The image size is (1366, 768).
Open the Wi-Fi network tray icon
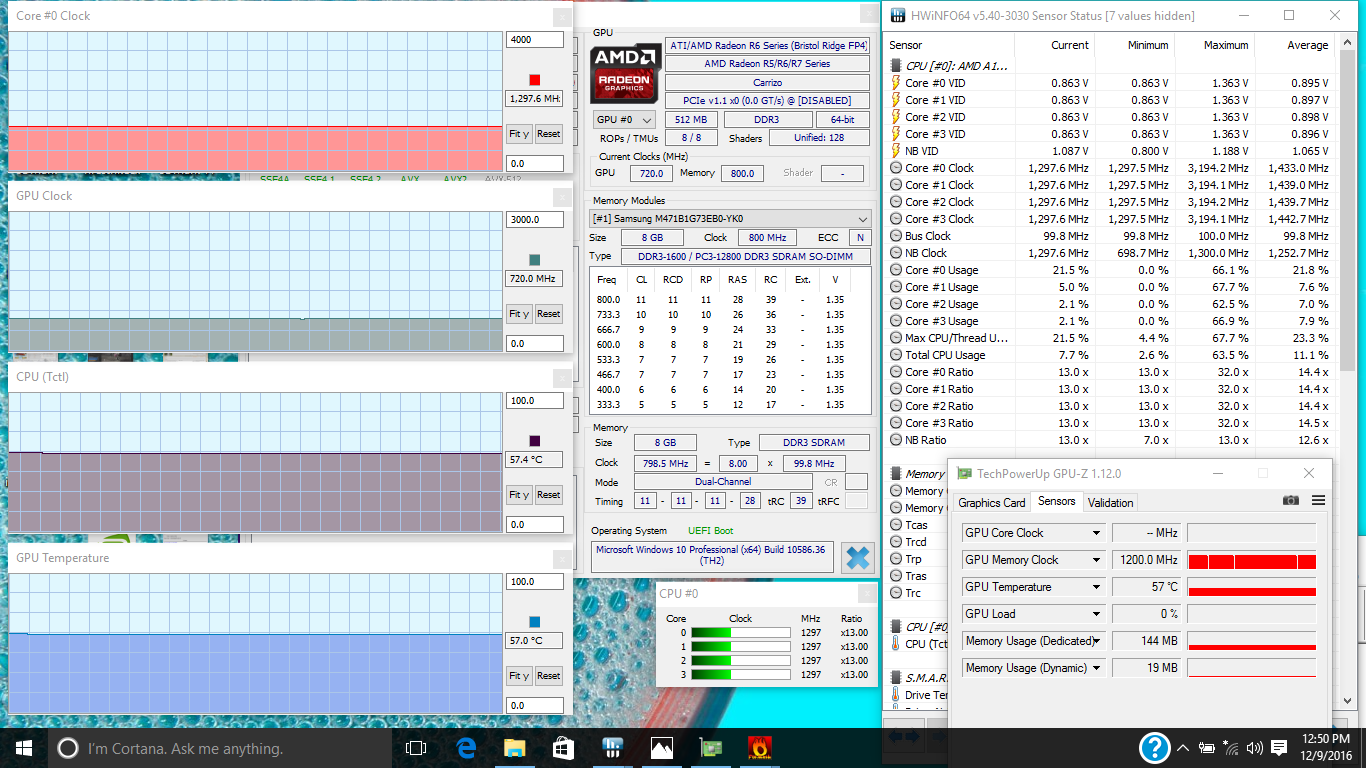pos(1231,747)
